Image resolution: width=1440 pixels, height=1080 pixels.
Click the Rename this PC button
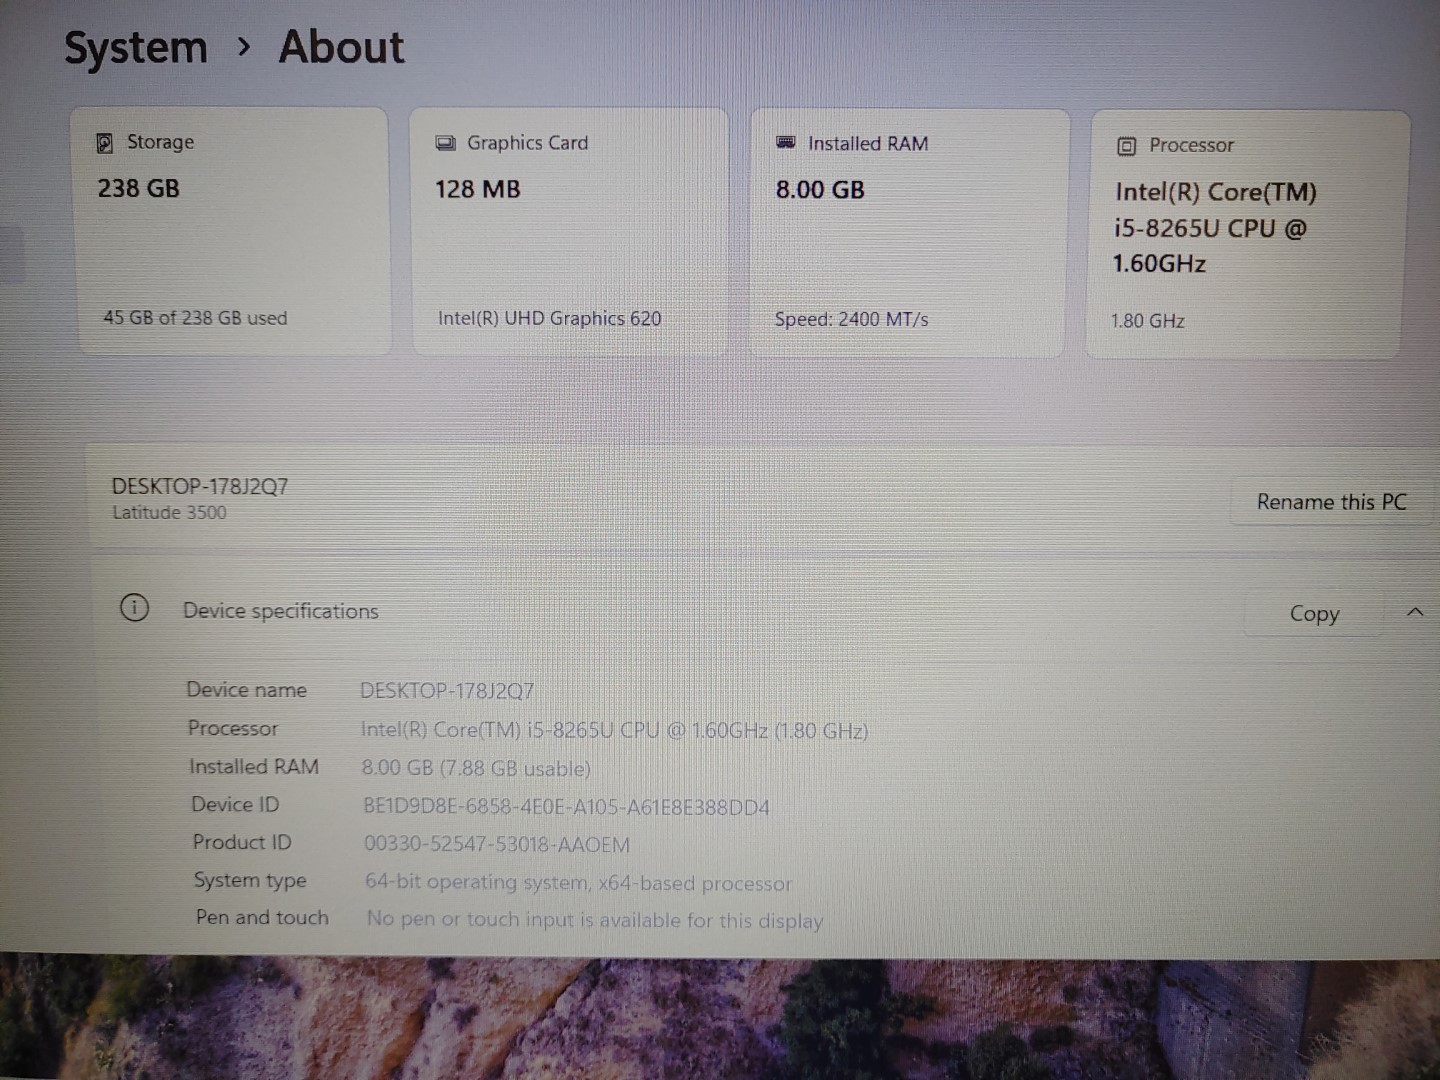(x=1331, y=502)
